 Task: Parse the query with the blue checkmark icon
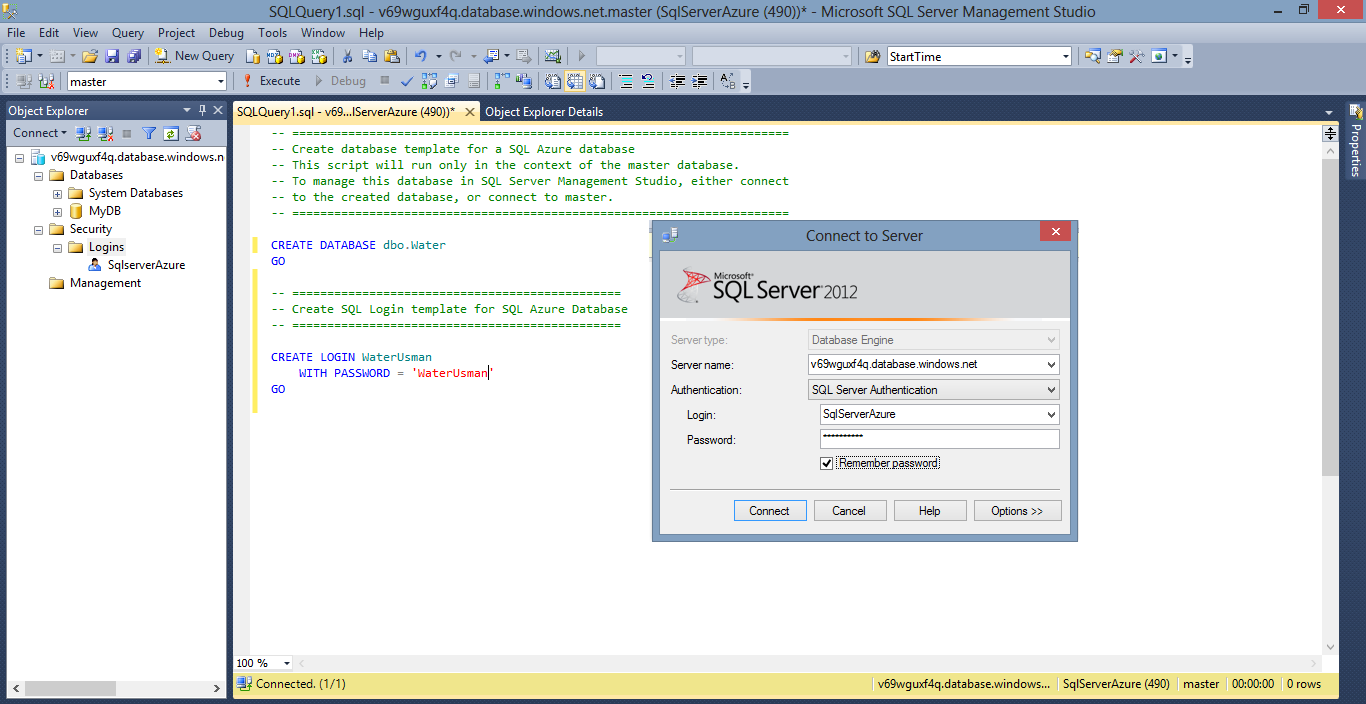click(407, 81)
